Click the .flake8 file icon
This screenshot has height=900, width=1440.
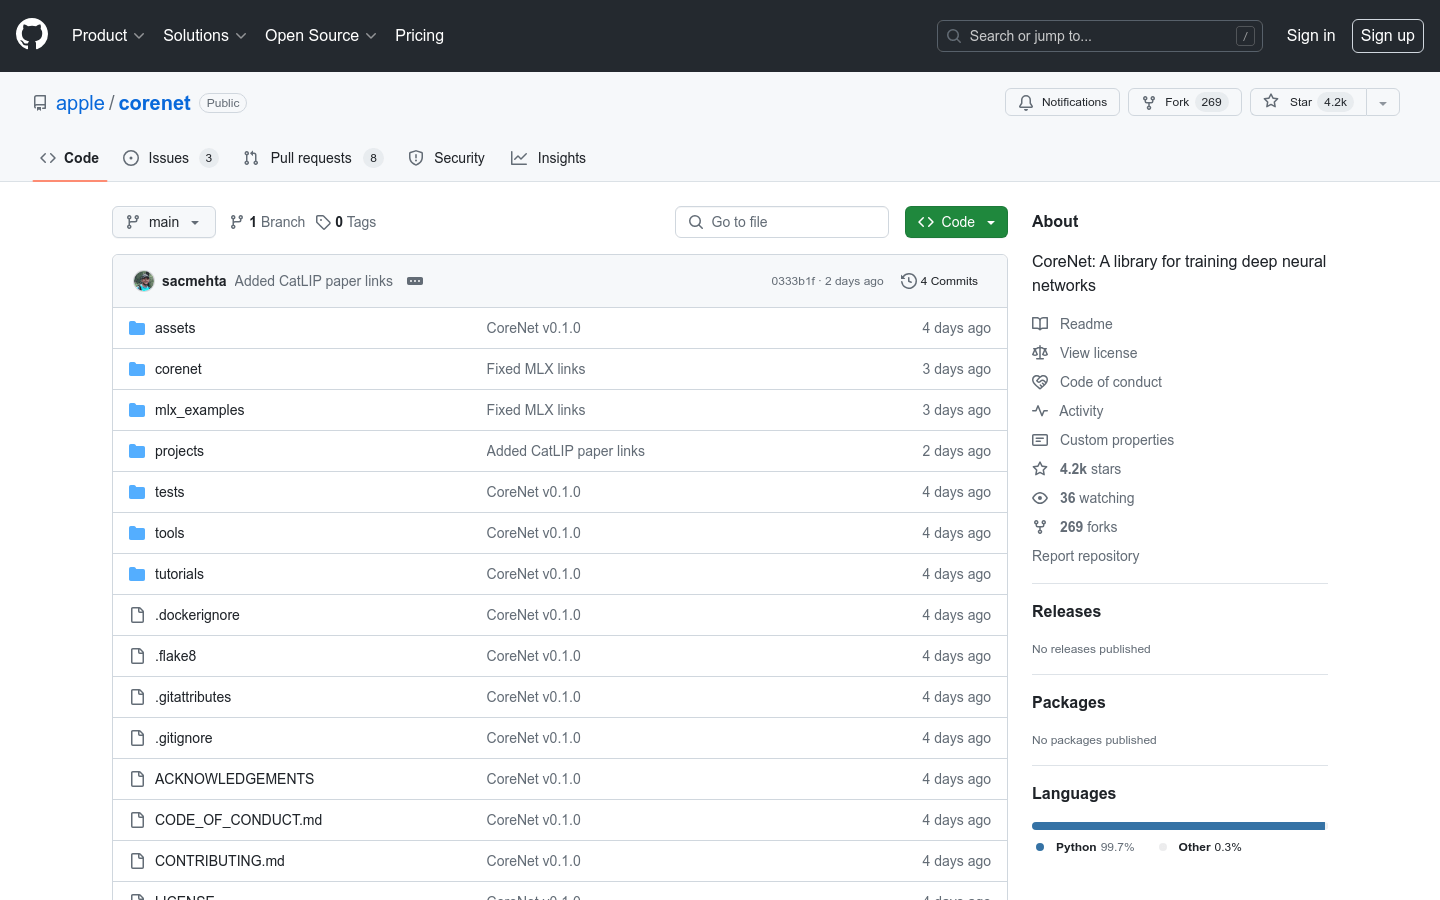(137, 656)
